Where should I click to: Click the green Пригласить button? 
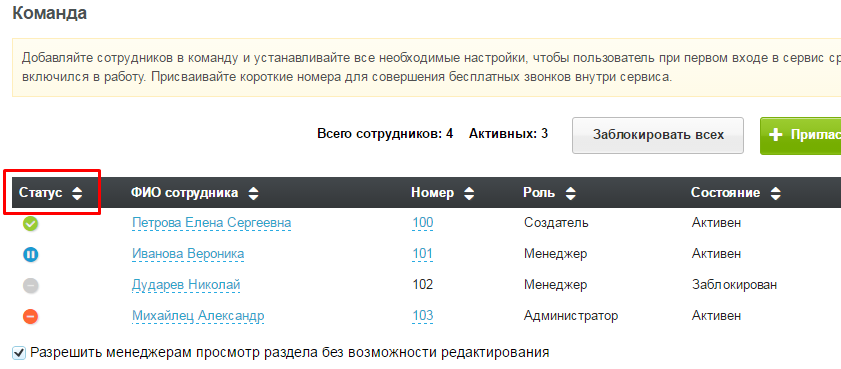[801, 136]
